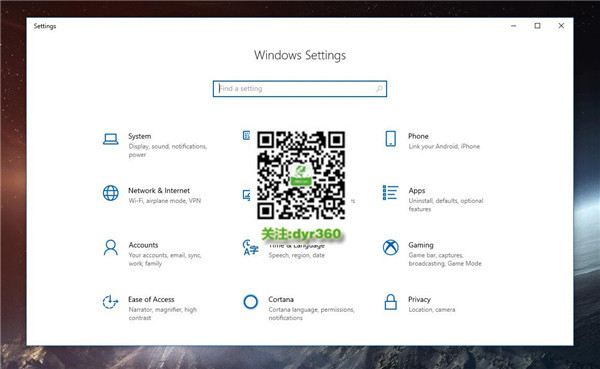The width and height of the screenshot is (600, 369).
Task: Go to the Gaming label
Action: 421,245
